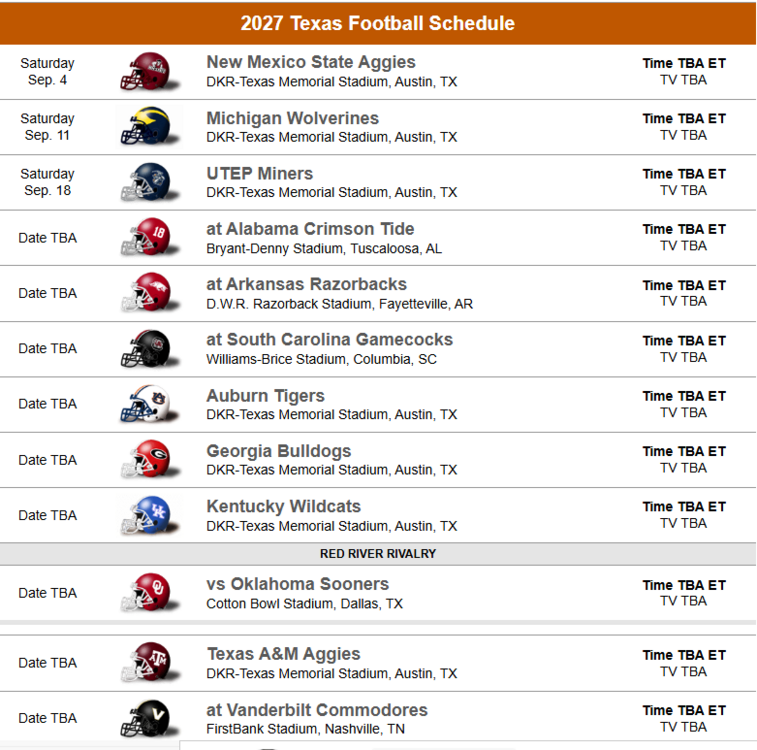Click the Vanderbilt Commodores helmet icon

click(145, 718)
